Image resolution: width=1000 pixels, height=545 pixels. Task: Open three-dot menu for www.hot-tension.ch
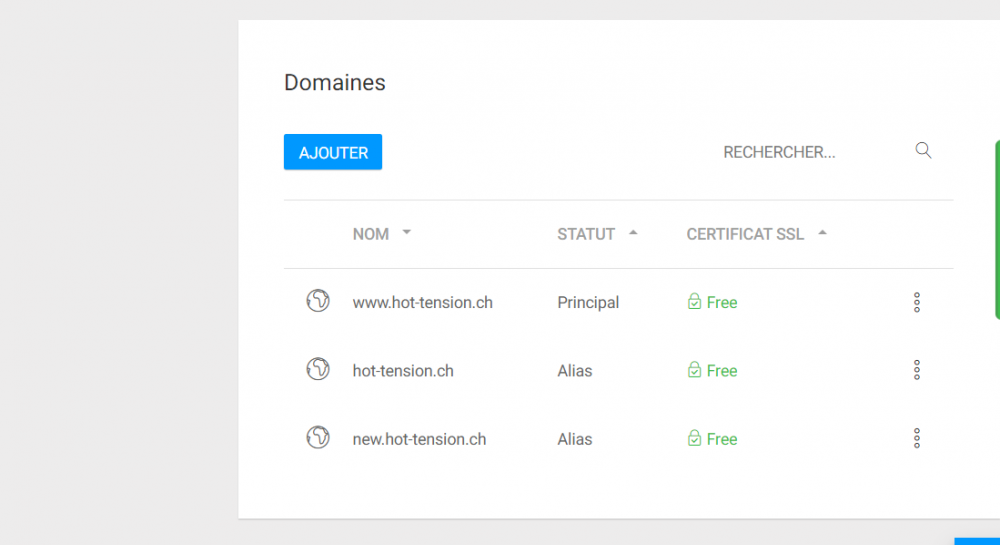click(916, 302)
